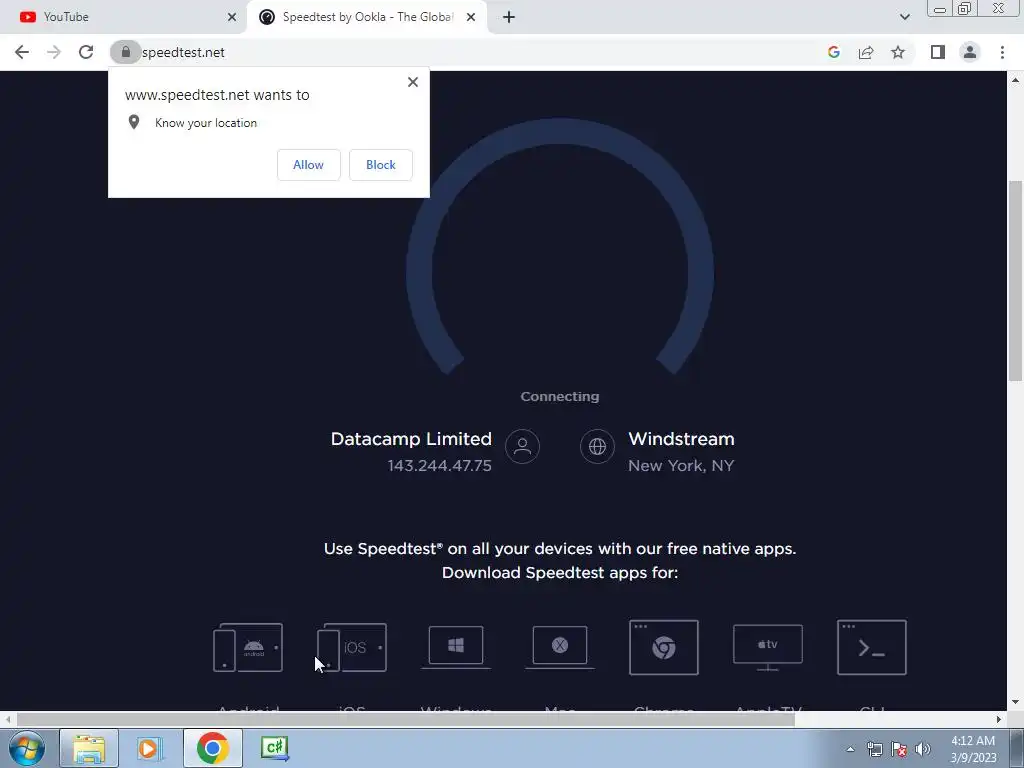Viewport: 1024px width, 768px height.
Task: Open the Chrome extension download icon
Action: coord(664,647)
